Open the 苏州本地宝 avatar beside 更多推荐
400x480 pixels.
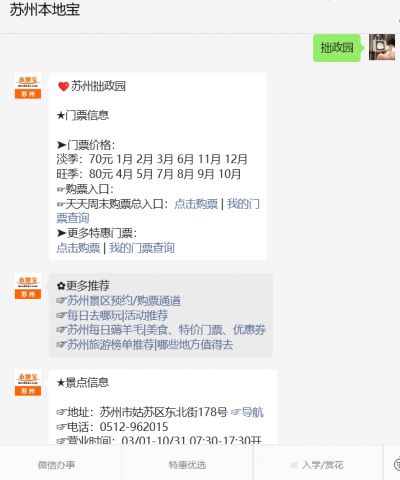(28, 286)
